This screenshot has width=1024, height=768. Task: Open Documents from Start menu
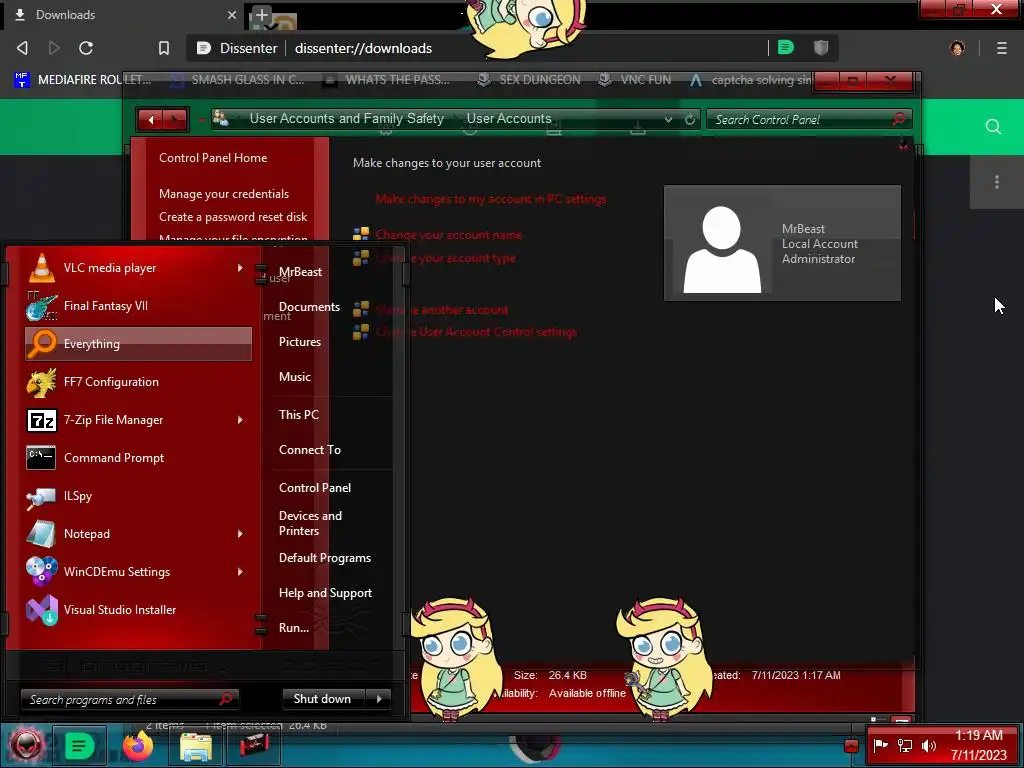[309, 307]
